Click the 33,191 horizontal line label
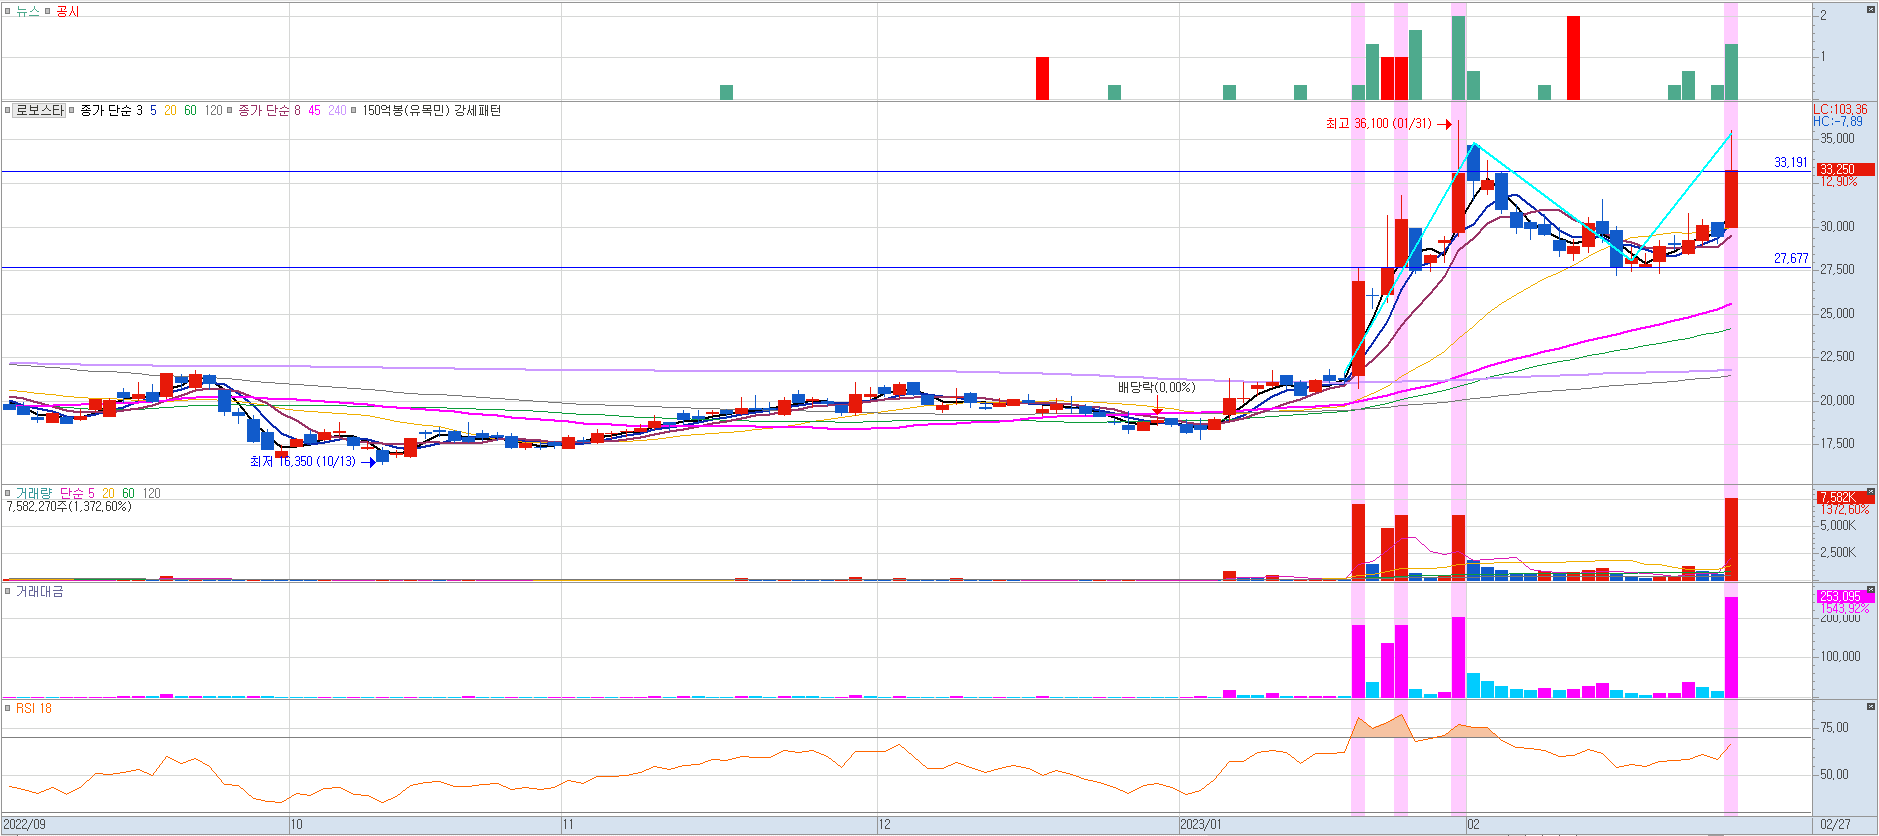 pos(1791,162)
